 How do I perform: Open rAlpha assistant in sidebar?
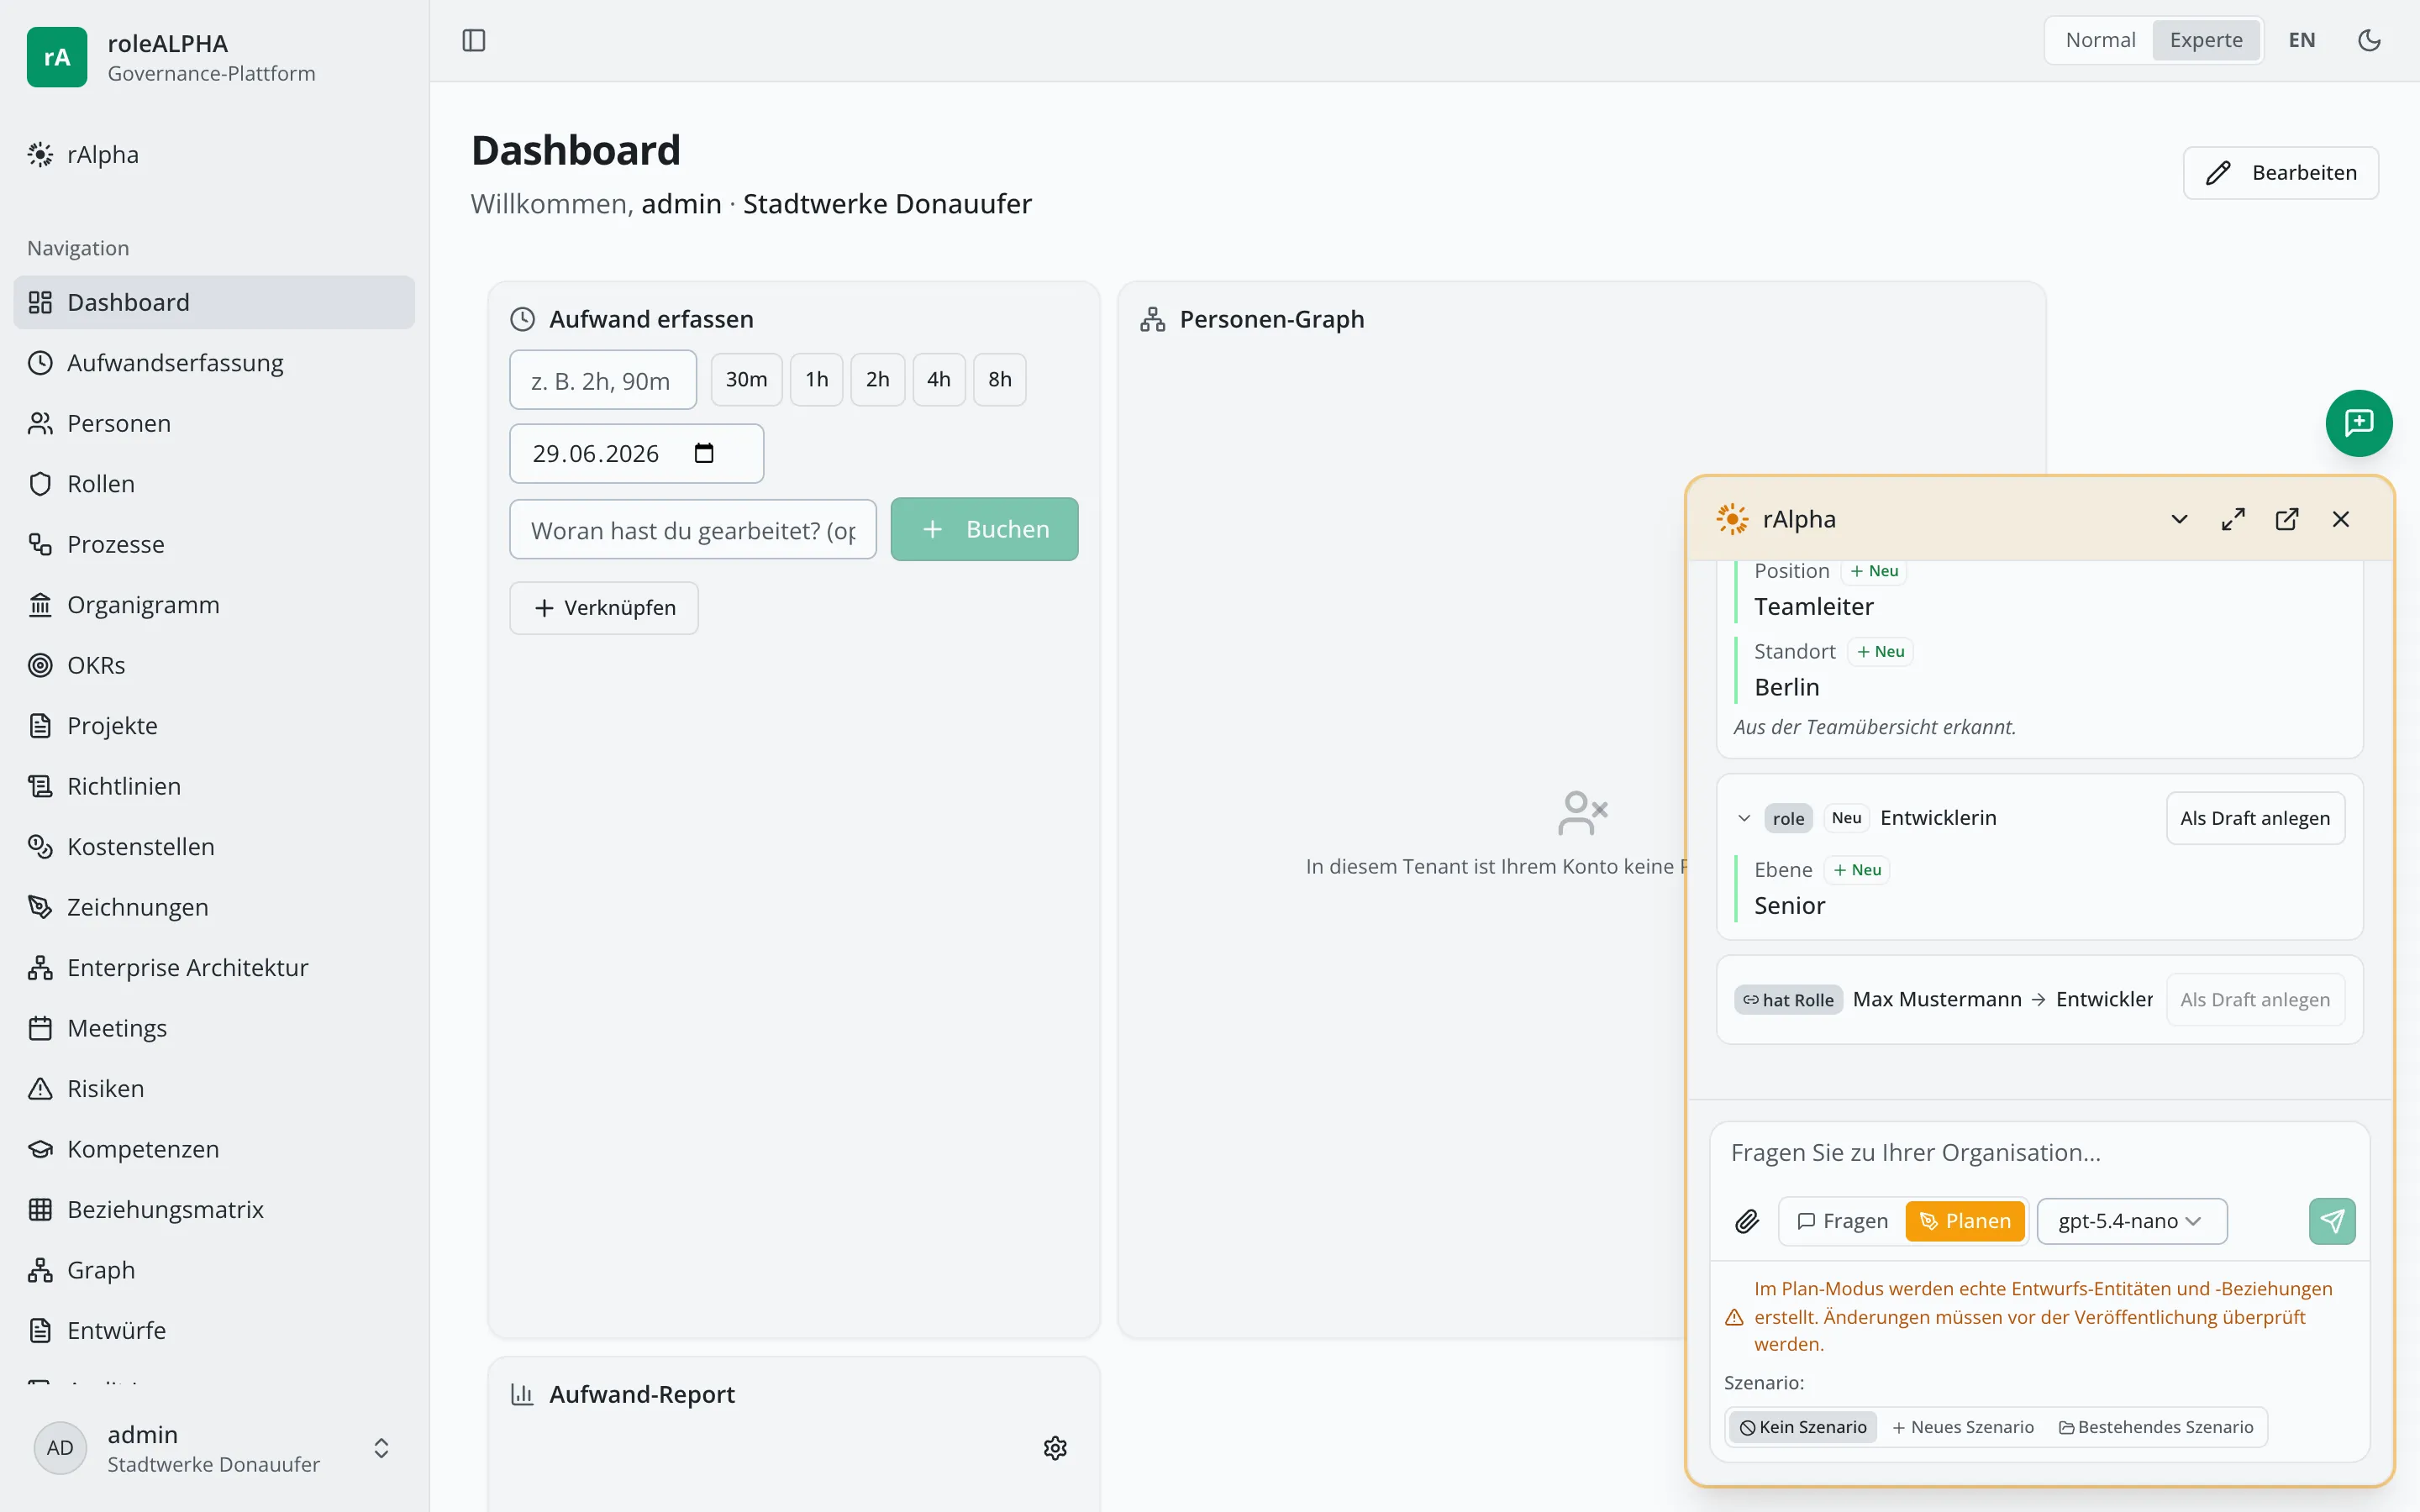coord(214,155)
